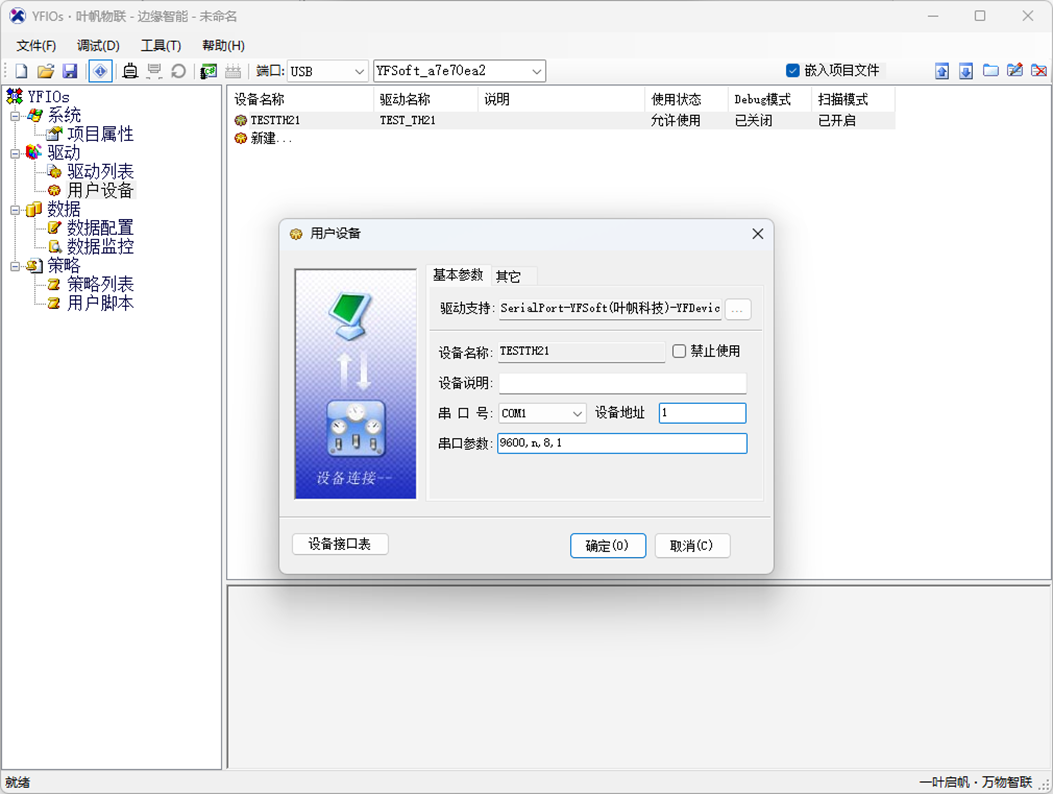This screenshot has width=1053, height=794.
Task: Click the 设备接口表 button
Action: coord(340,544)
